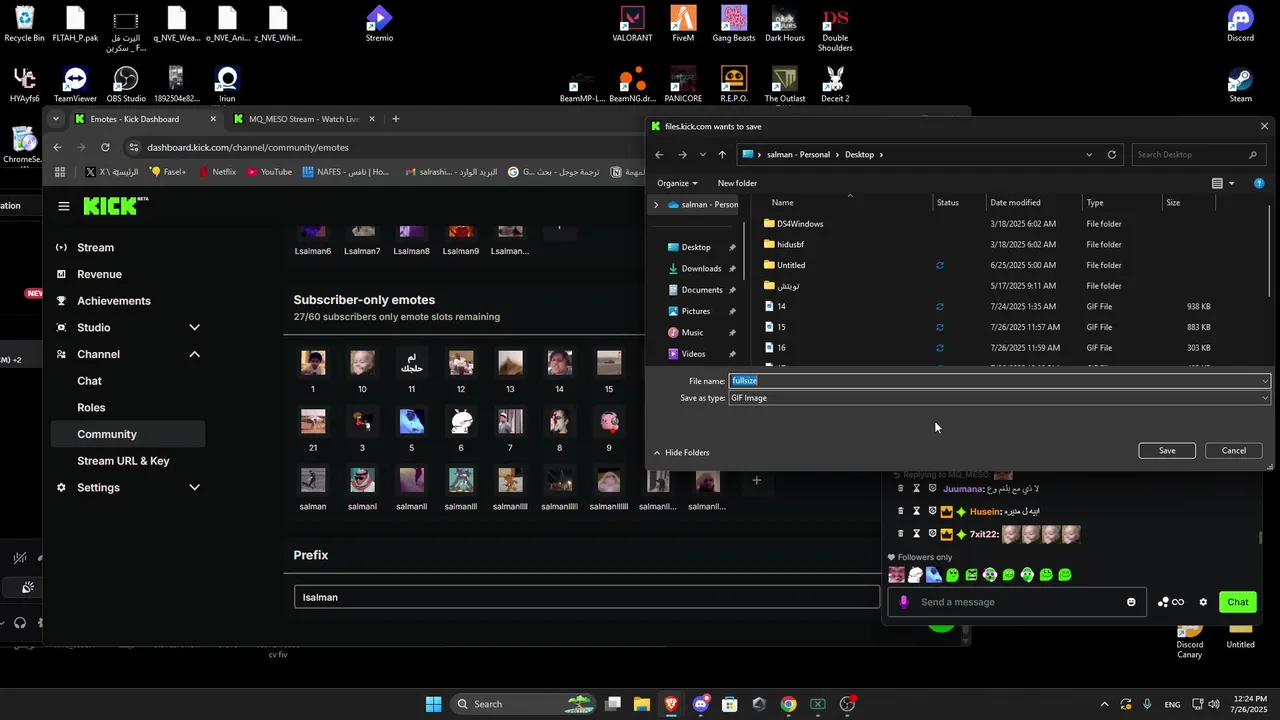Viewport: 1280px width, 720px height.
Task: Click the Windows Start button
Action: (434, 704)
